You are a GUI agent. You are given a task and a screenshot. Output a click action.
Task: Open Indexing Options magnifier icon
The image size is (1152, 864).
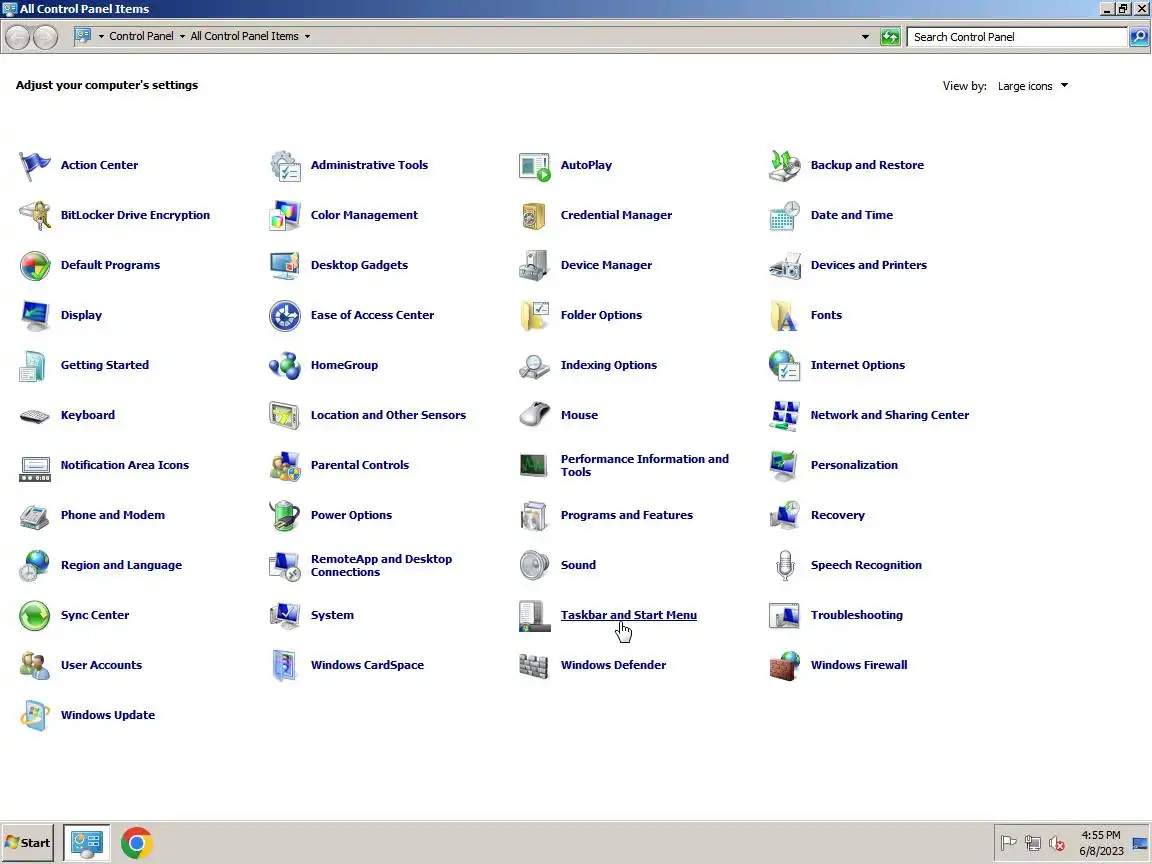[534, 365]
